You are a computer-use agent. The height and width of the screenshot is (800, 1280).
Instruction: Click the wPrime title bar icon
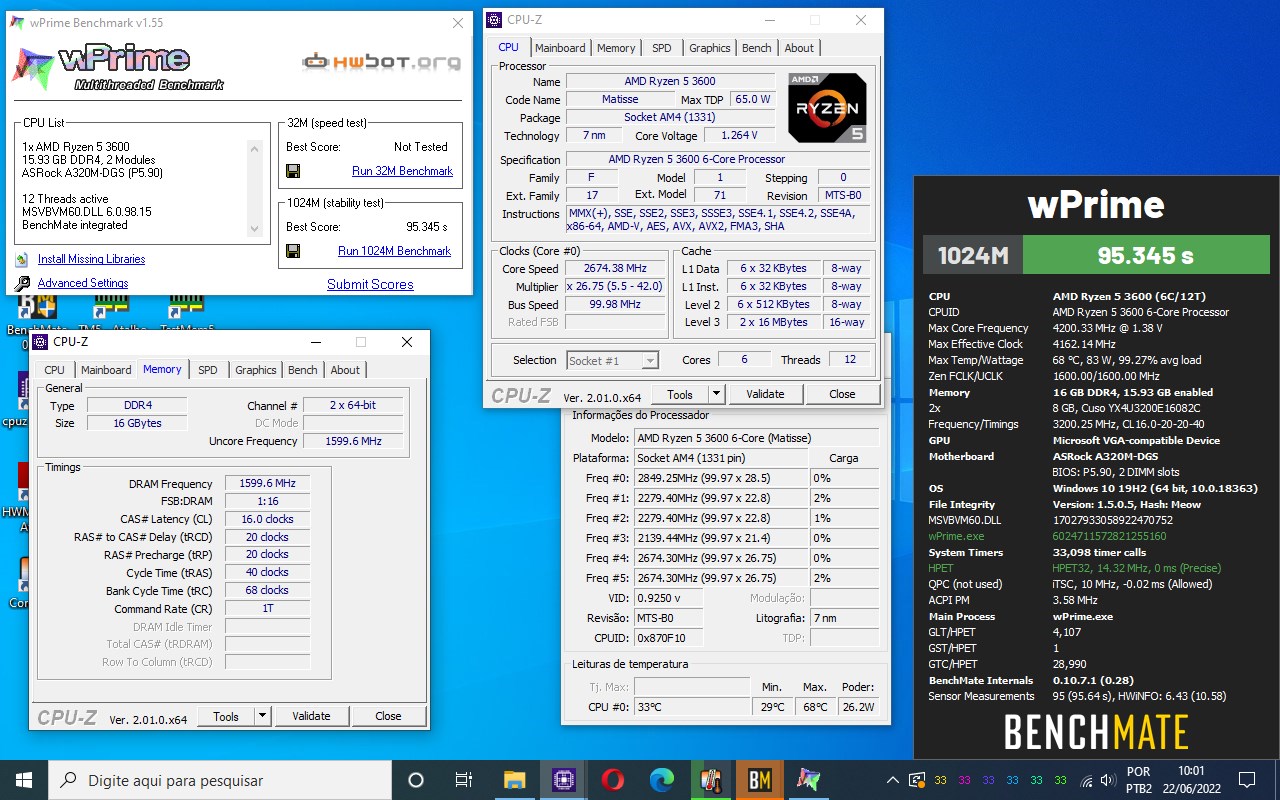click(17, 23)
